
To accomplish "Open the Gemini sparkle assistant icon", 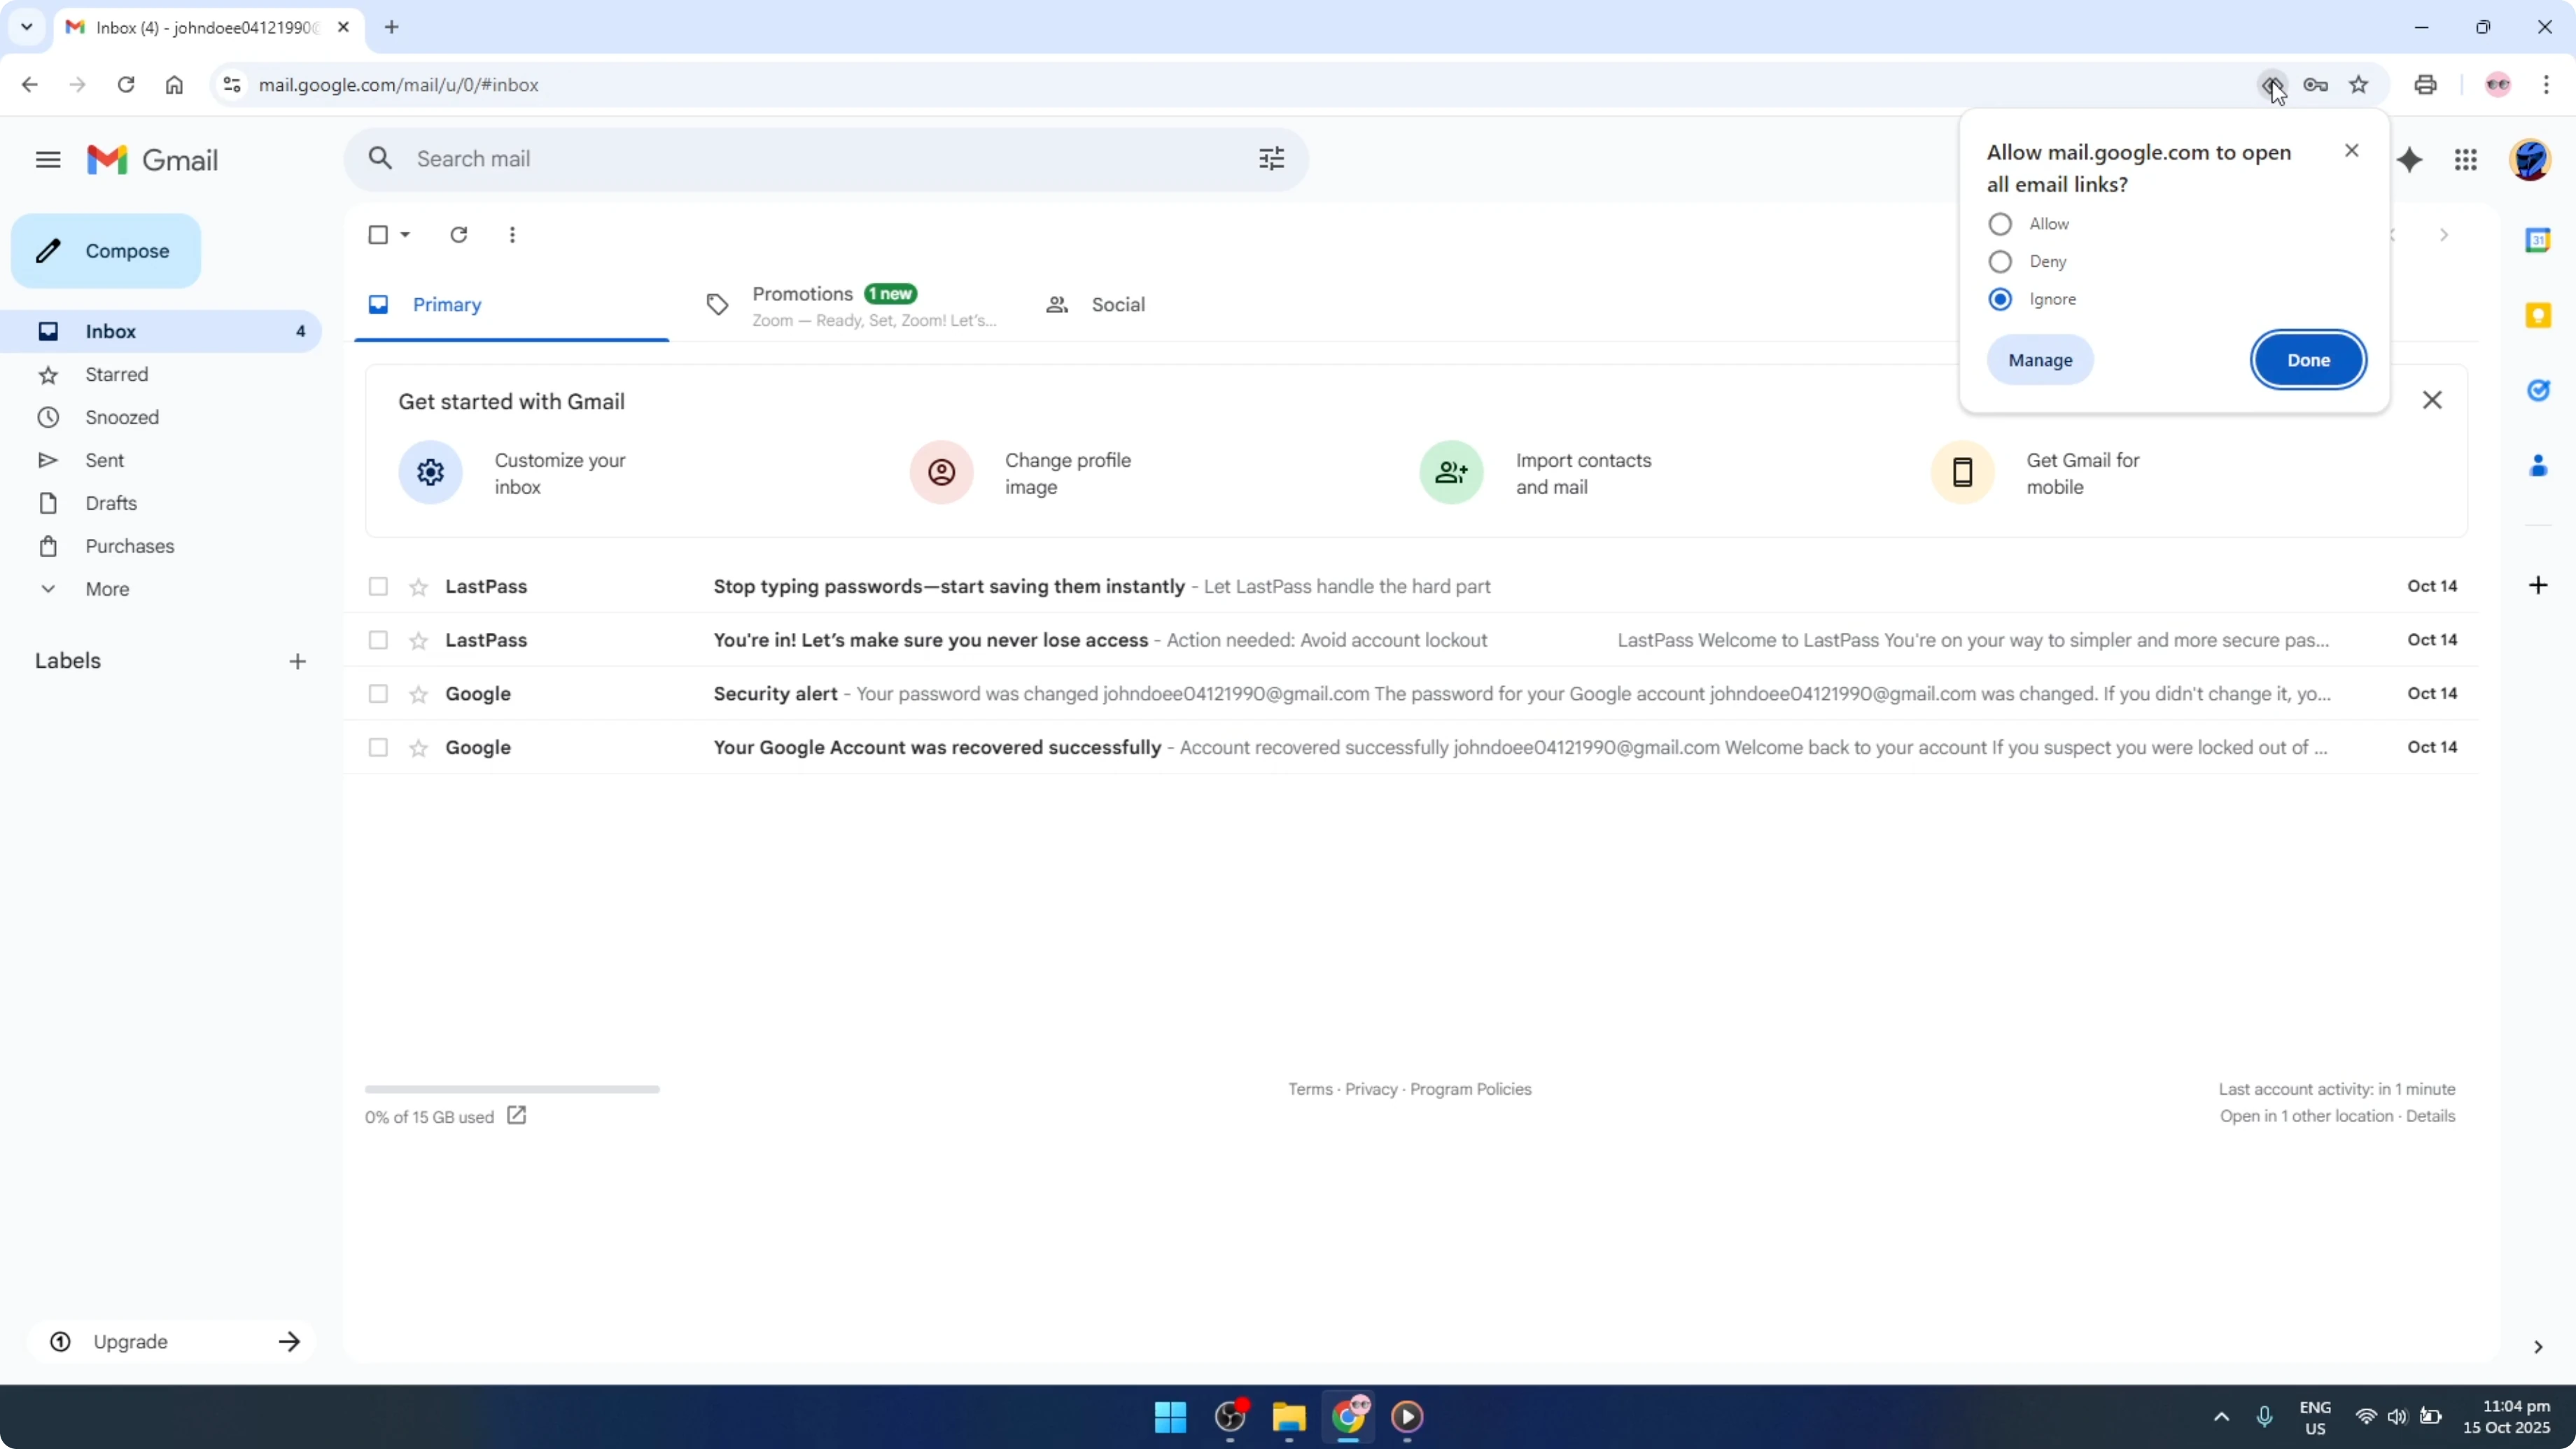I will tap(2410, 160).
